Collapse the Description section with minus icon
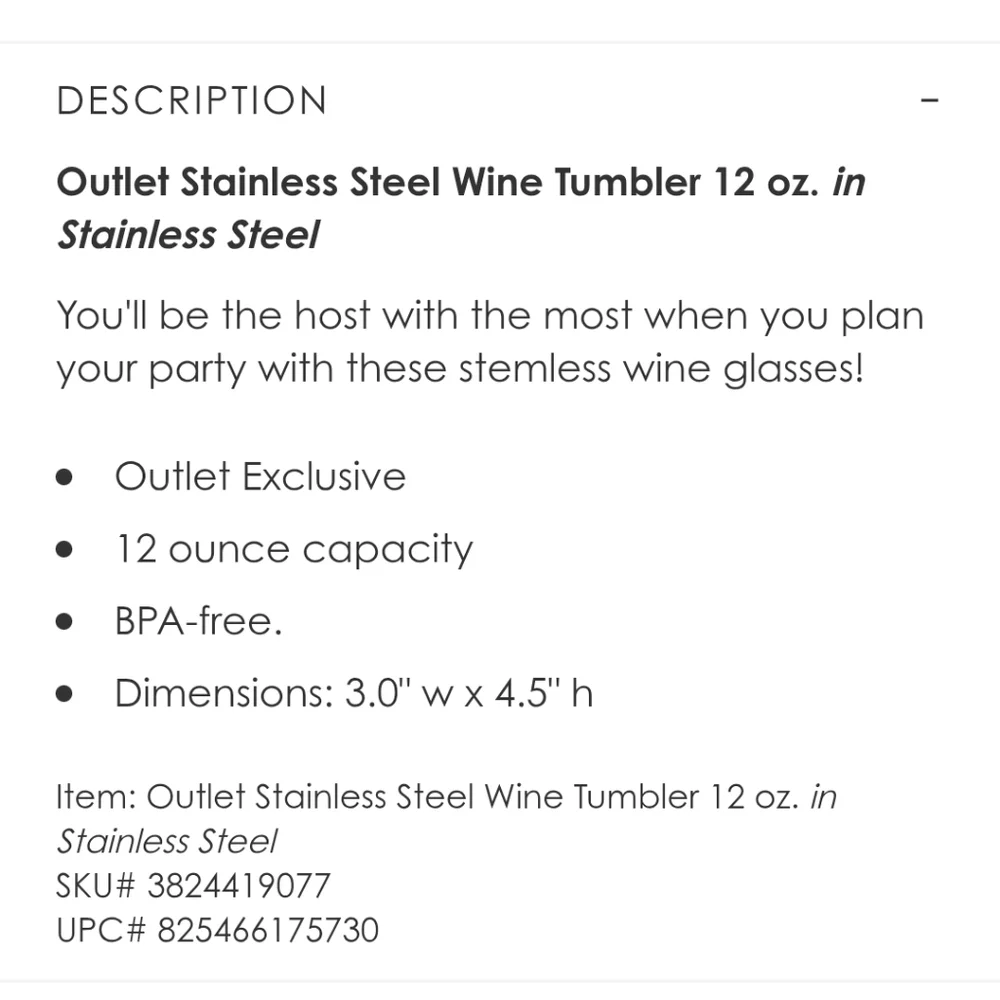 930,101
